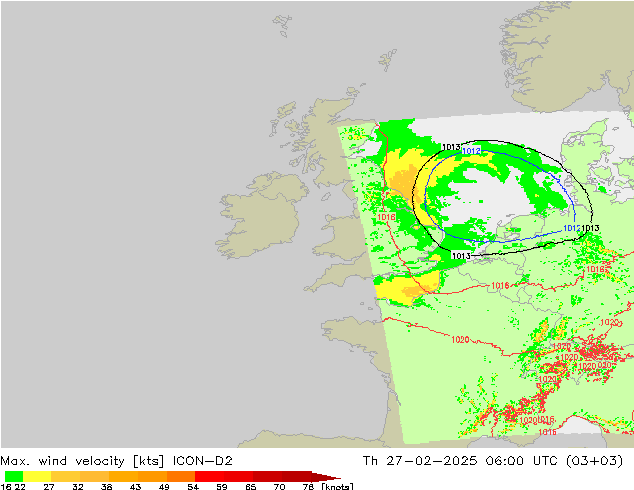Click the legend value "59"

222,486
